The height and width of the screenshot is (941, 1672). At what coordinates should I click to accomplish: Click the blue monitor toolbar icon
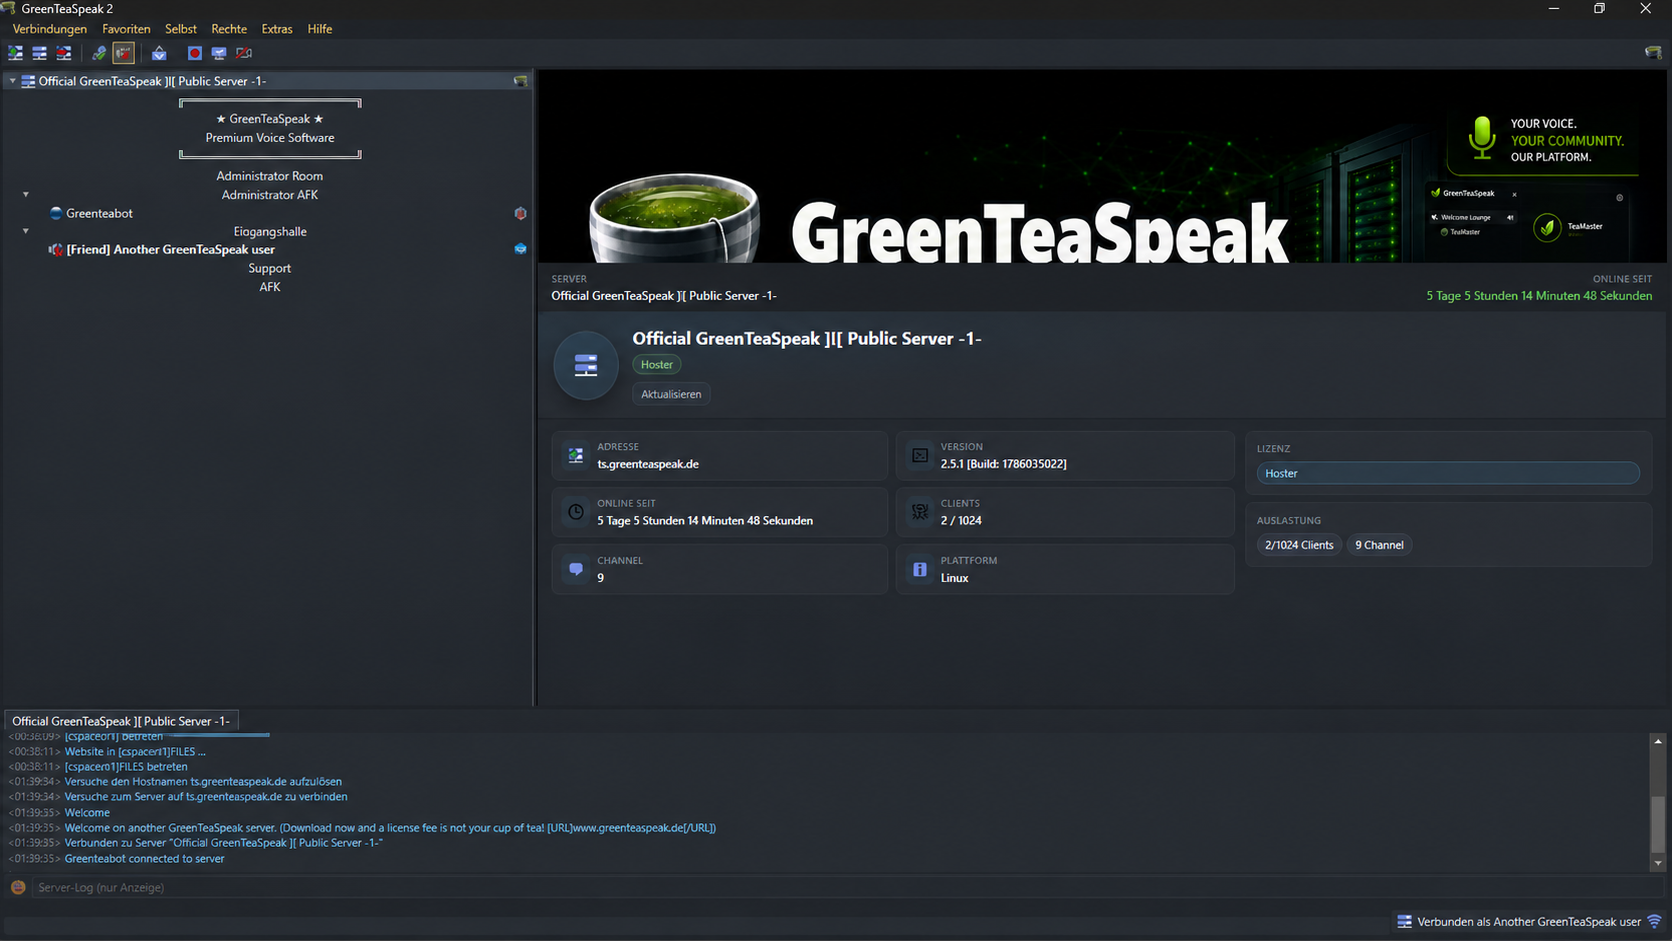tap(219, 53)
